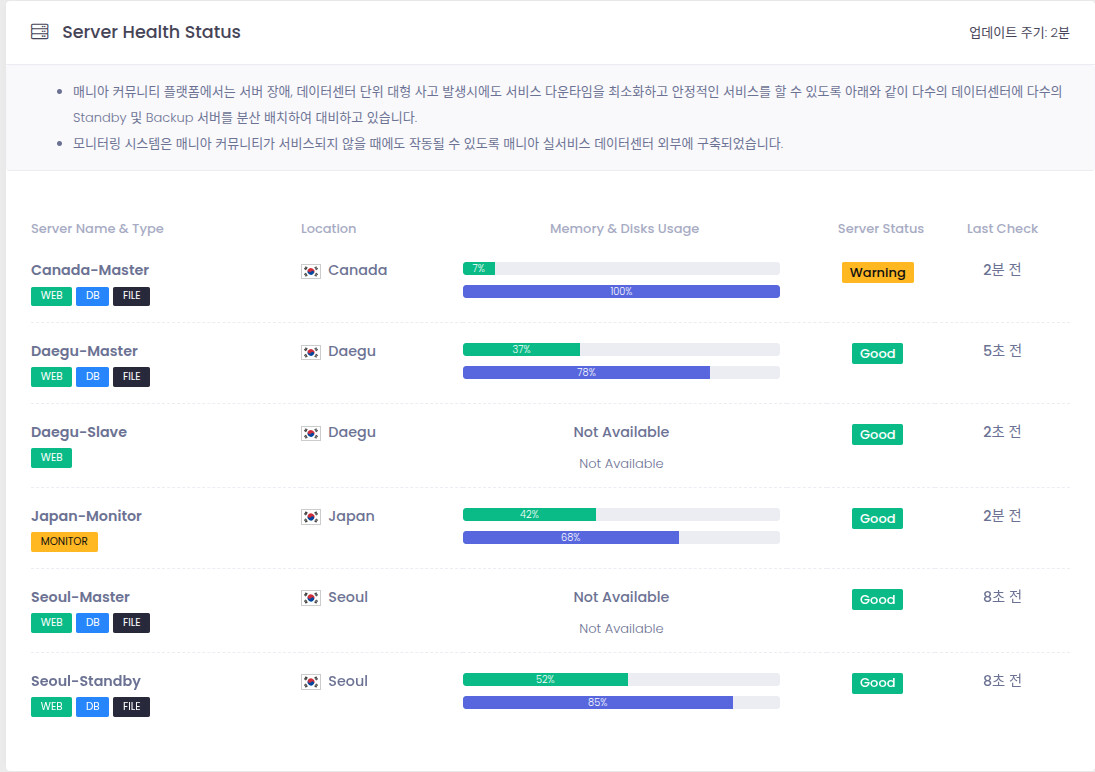Click the DB badge under Canada-Master
The height and width of the screenshot is (772, 1095).
(92, 296)
